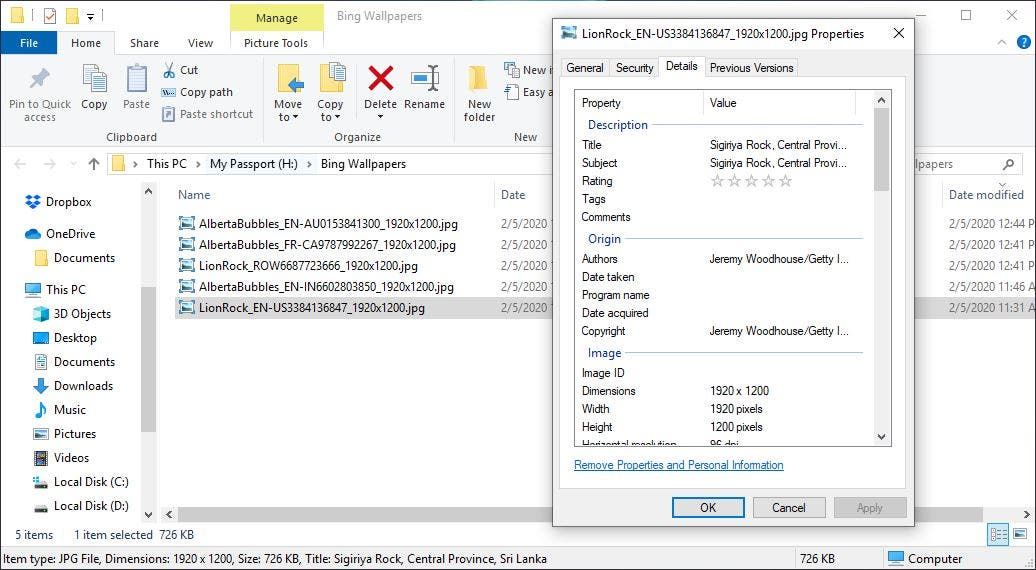Switch to the Home ribbon tab
This screenshot has height=570, width=1036.
click(x=86, y=43)
